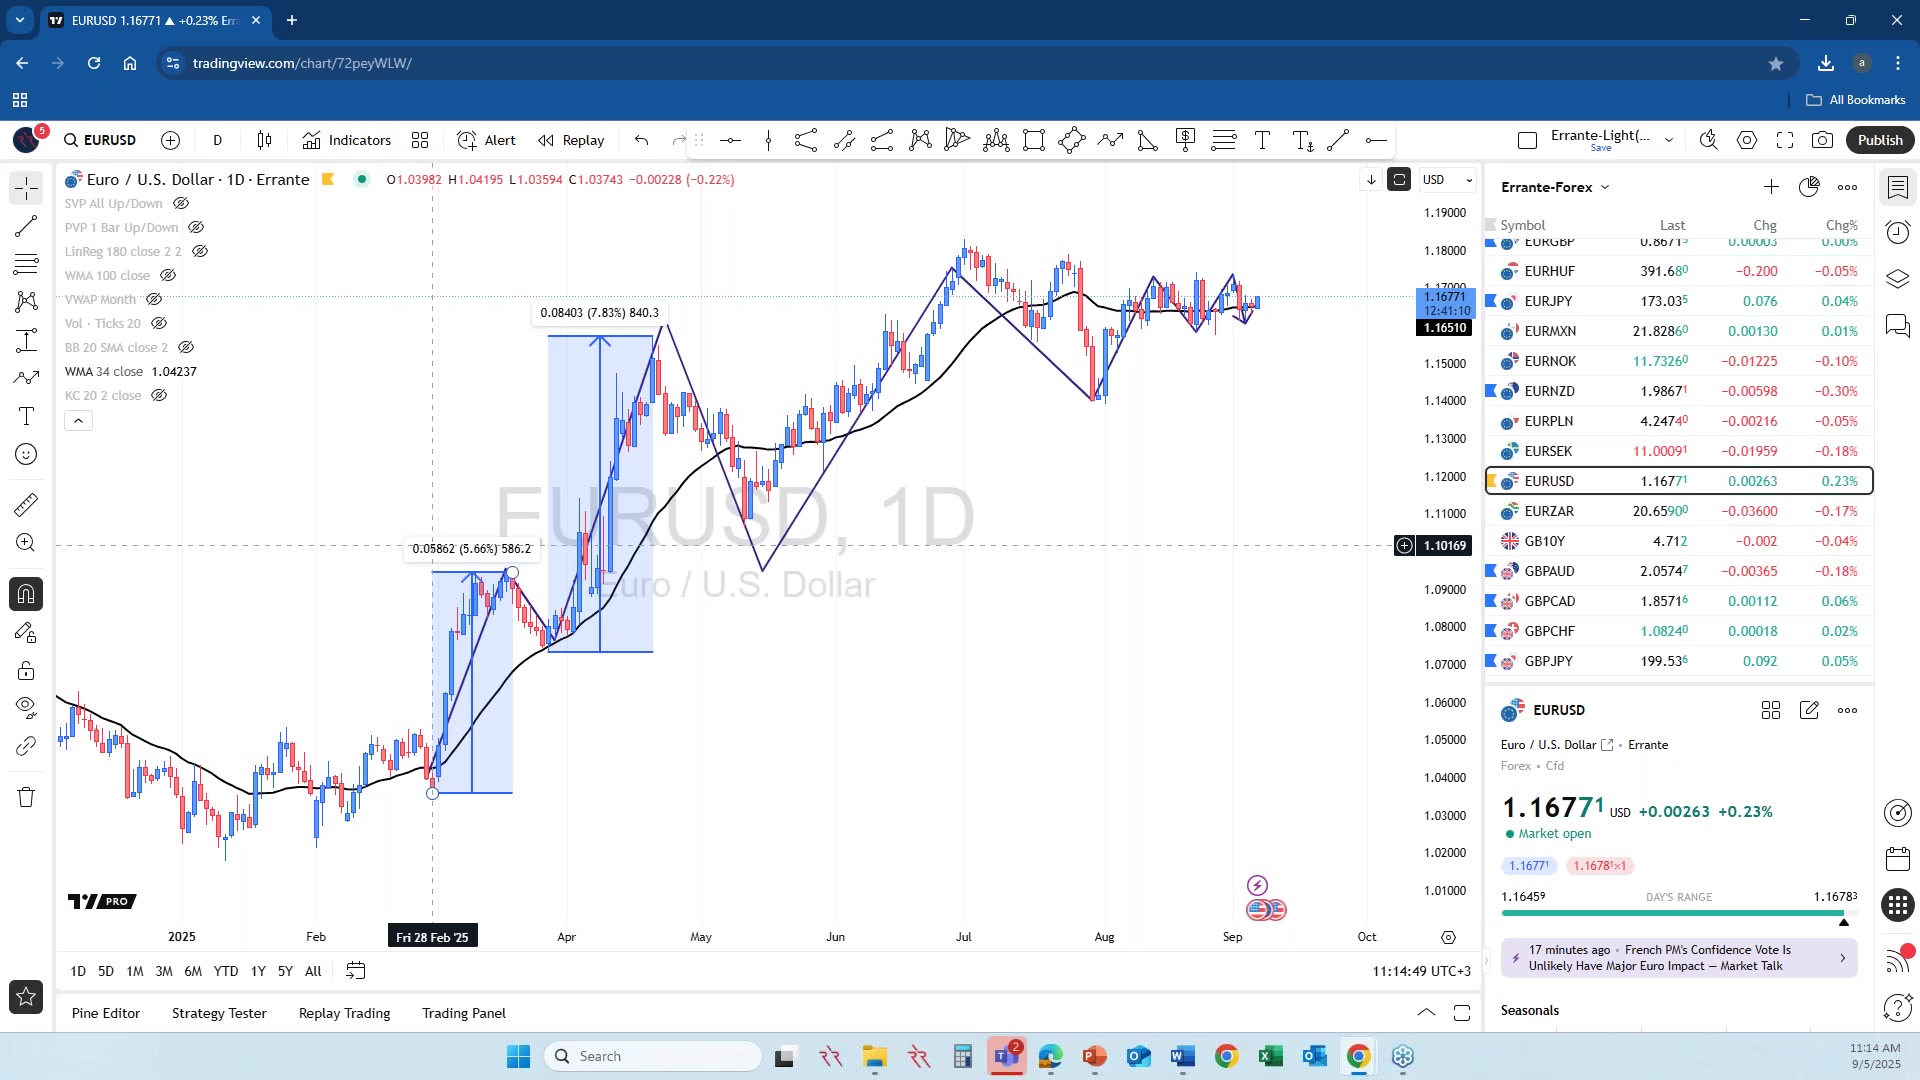This screenshot has width=1920, height=1080.
Task: Expand the Errante-Forex watchlist menu
Action: (1556, 187)
